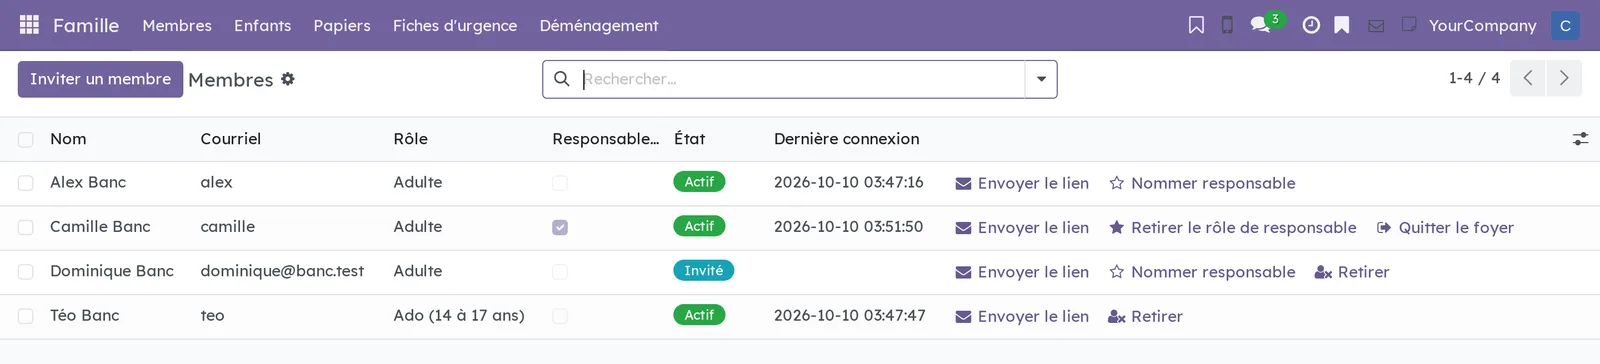Sort by the Rôle column header
This screenshot has width=1600, height=364.
(410, 139)
